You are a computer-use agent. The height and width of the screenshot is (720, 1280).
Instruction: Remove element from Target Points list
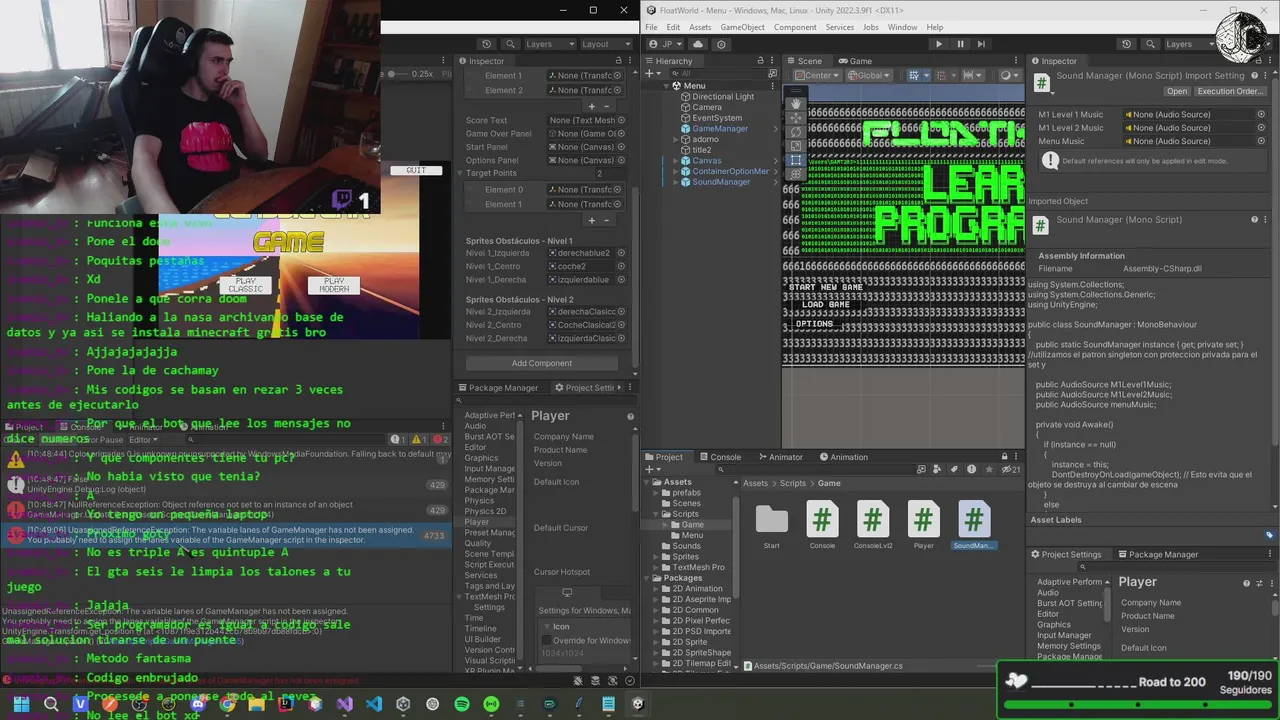(607, 220)
